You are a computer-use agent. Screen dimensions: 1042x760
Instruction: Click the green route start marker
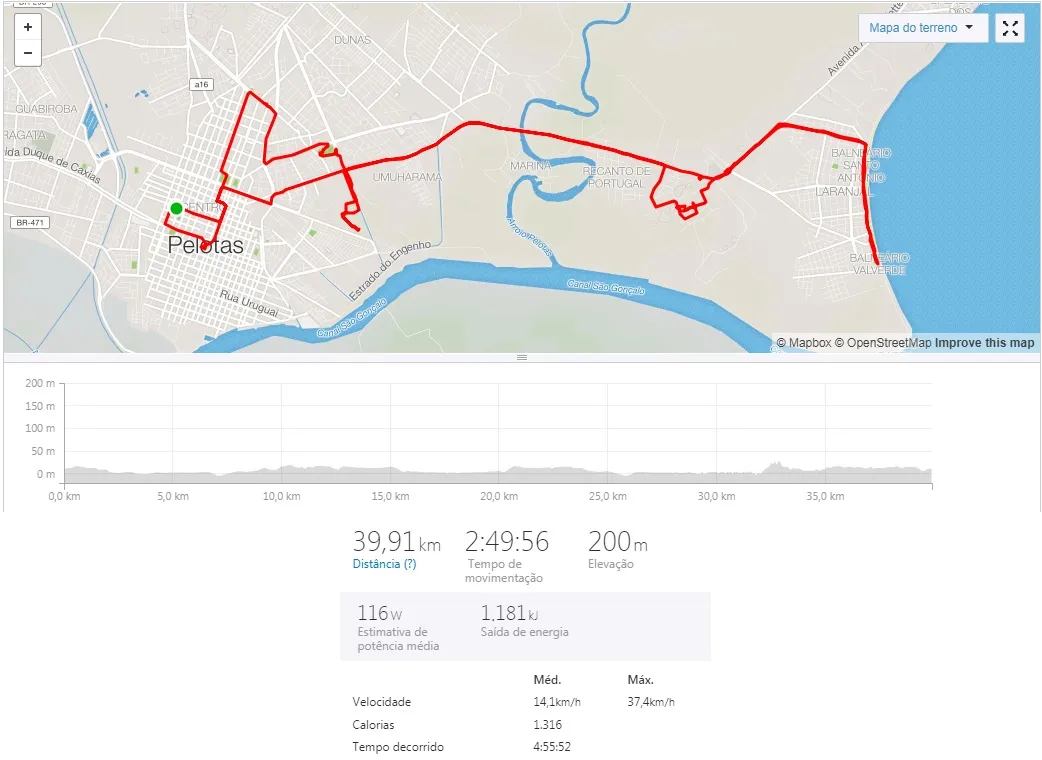tap(176, 208)
